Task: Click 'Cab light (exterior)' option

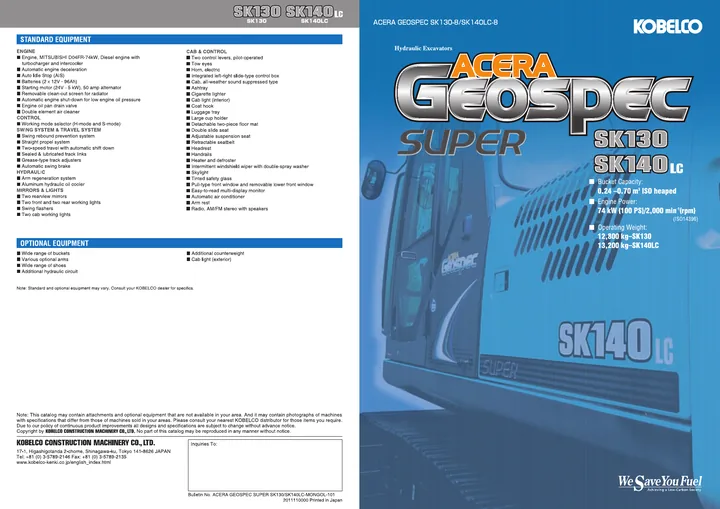Action: (211, 259)
